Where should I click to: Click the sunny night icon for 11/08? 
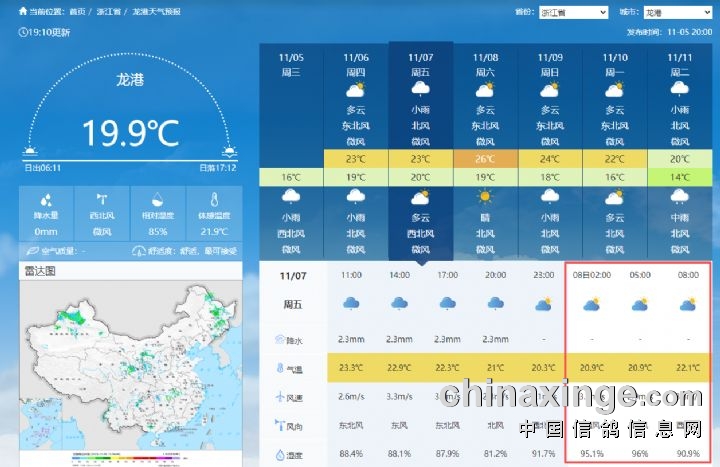coord(485,197)
